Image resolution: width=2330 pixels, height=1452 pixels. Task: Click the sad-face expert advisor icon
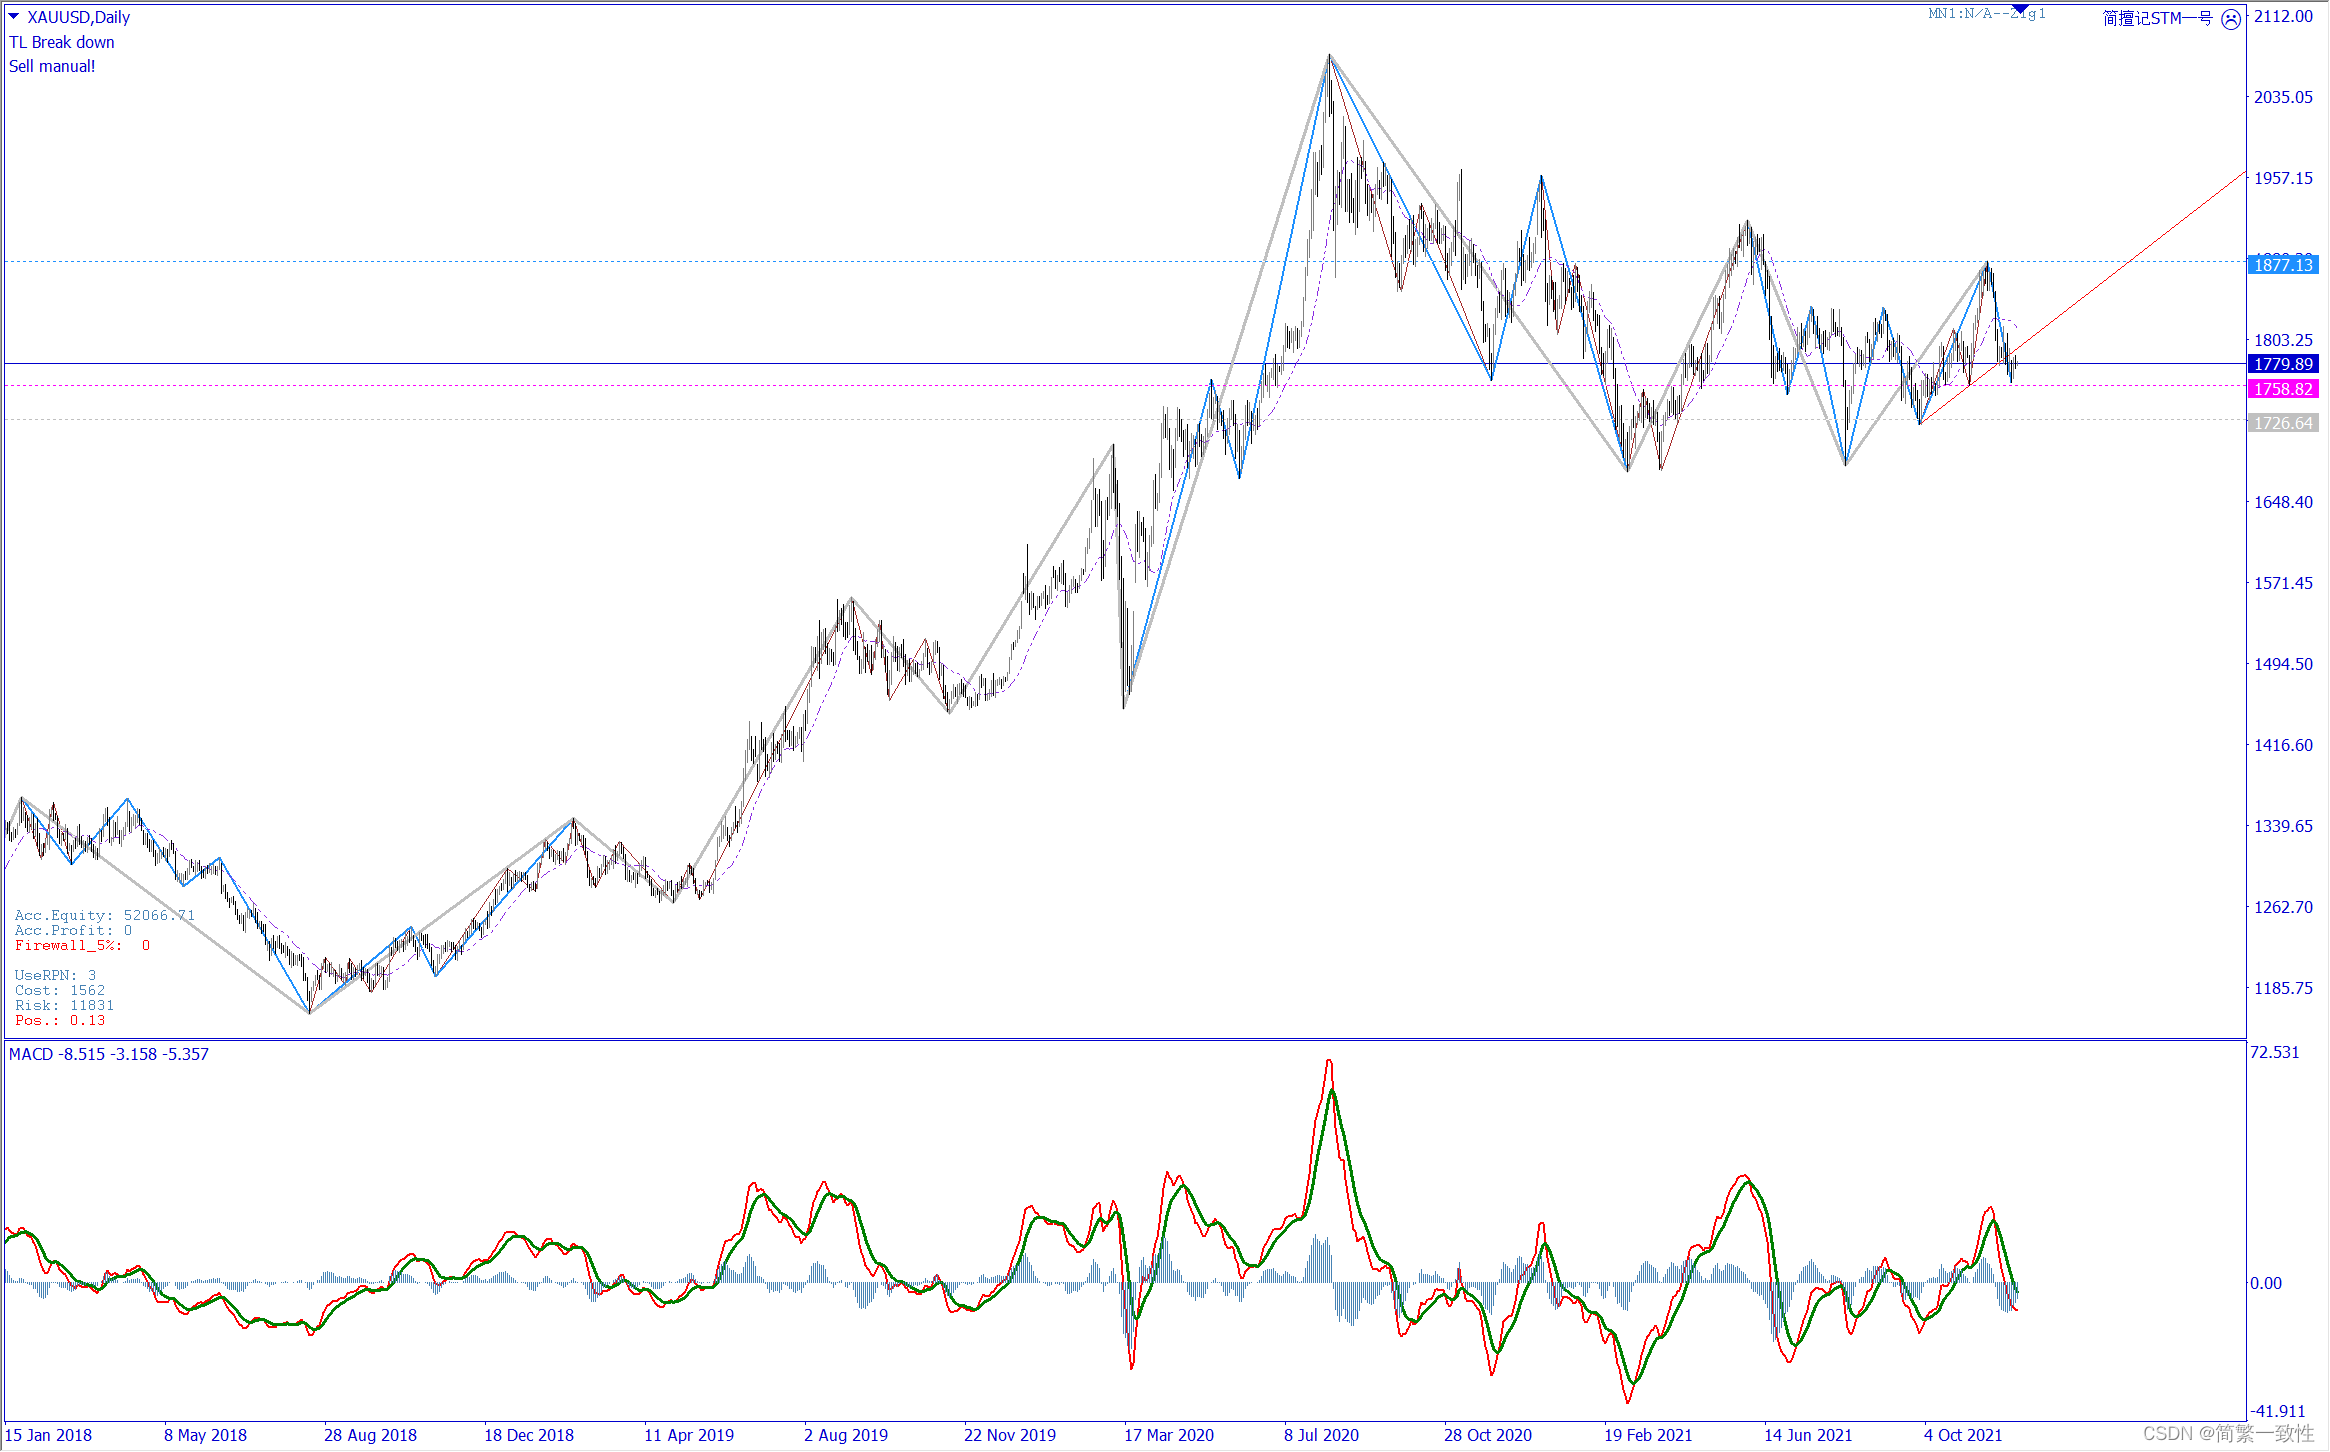pos(2231,19)
